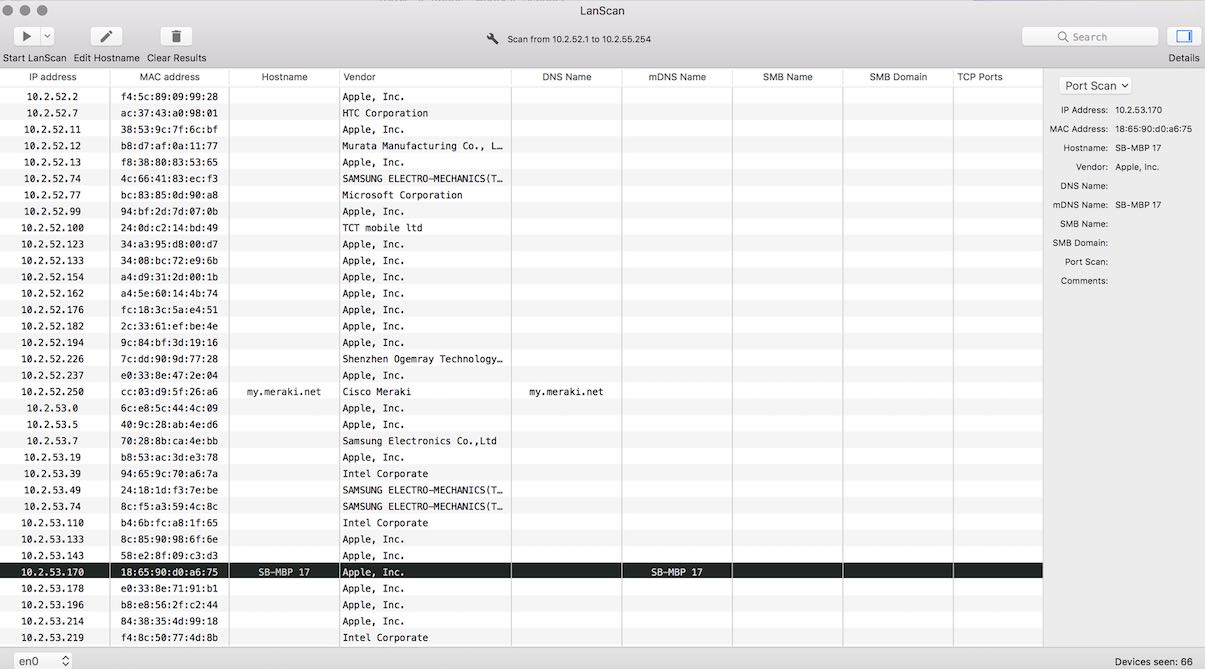Click MAC address 34:08:bc:72:e9:6b
Screen dimensions: 1205x669
coord(169,261)
